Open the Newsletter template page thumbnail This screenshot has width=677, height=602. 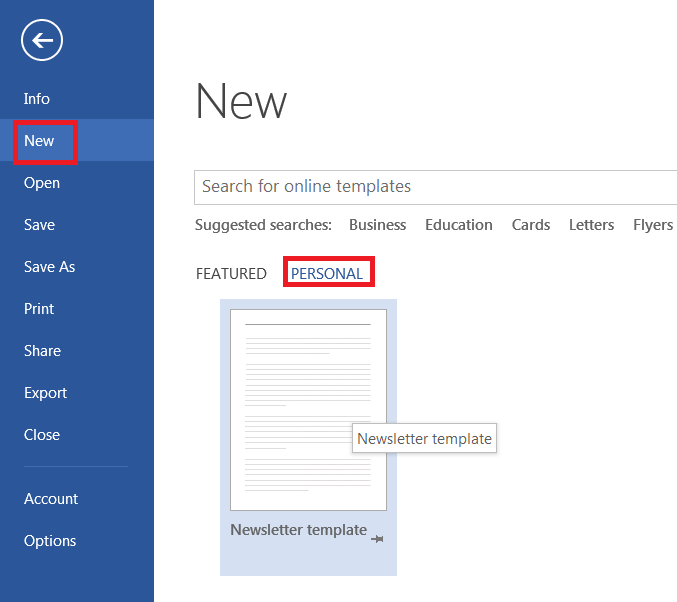(x=308, y=410)
